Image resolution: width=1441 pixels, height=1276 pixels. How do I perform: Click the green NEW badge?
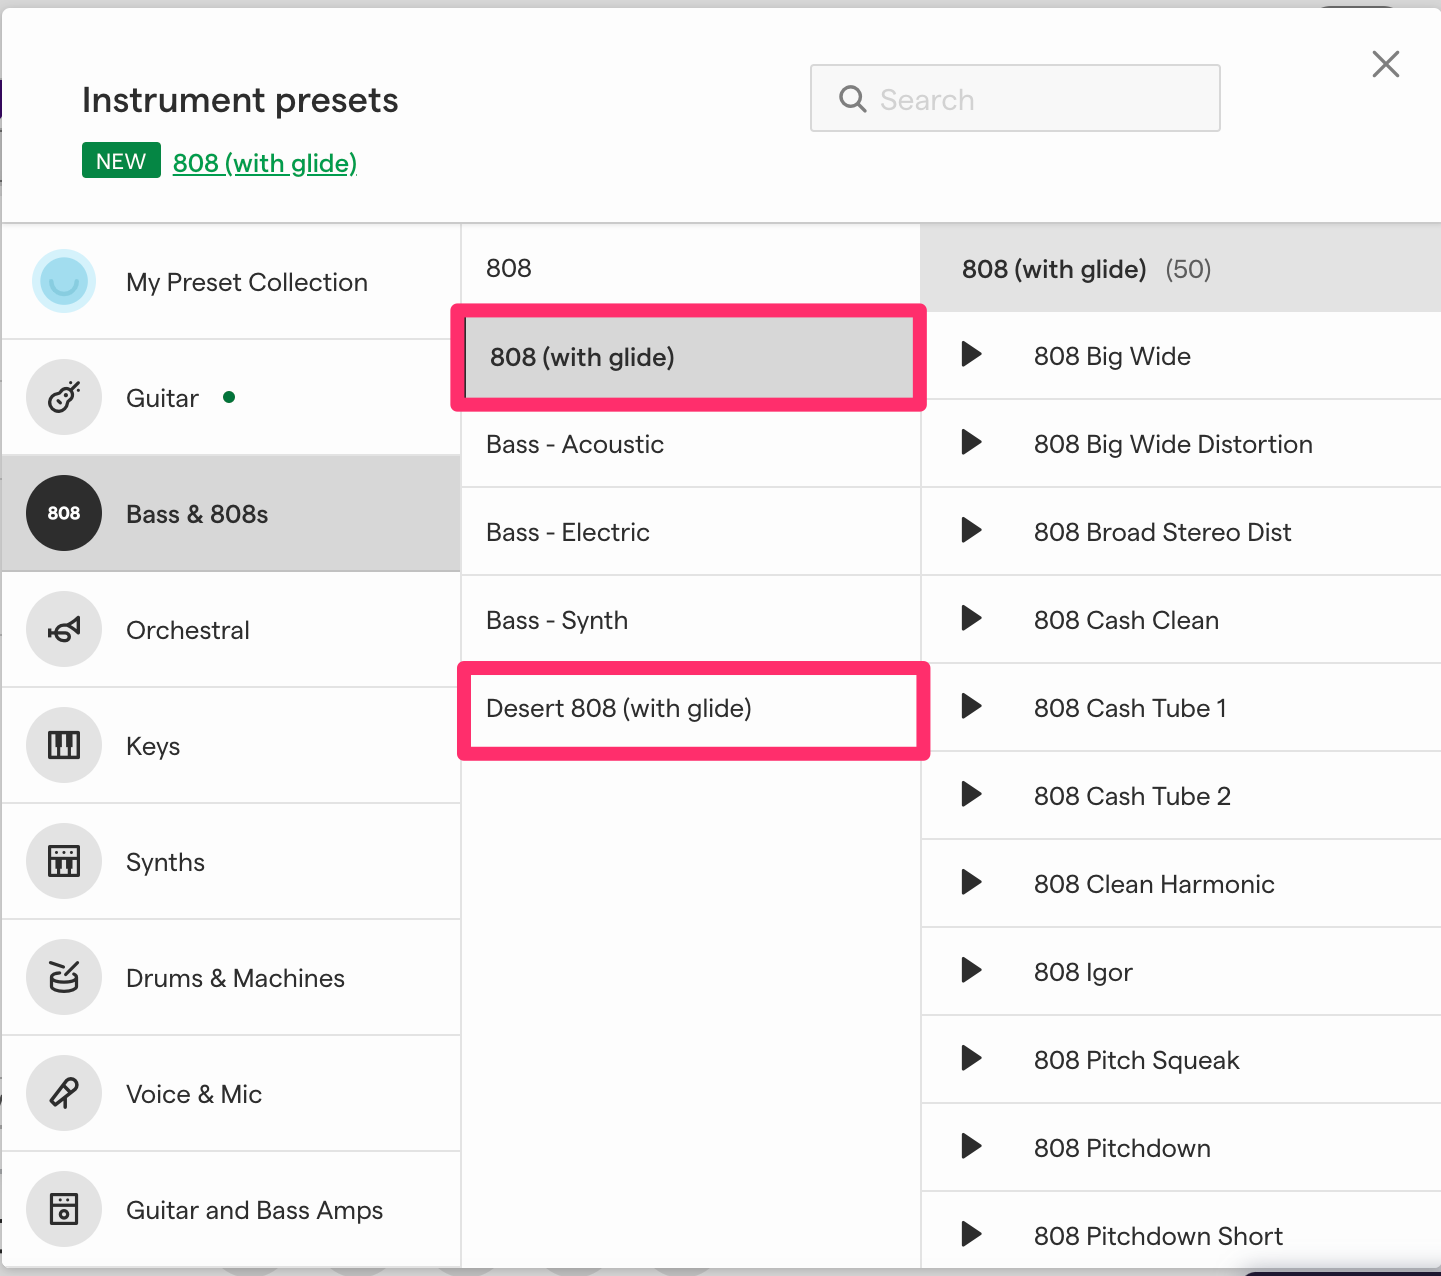121,161
